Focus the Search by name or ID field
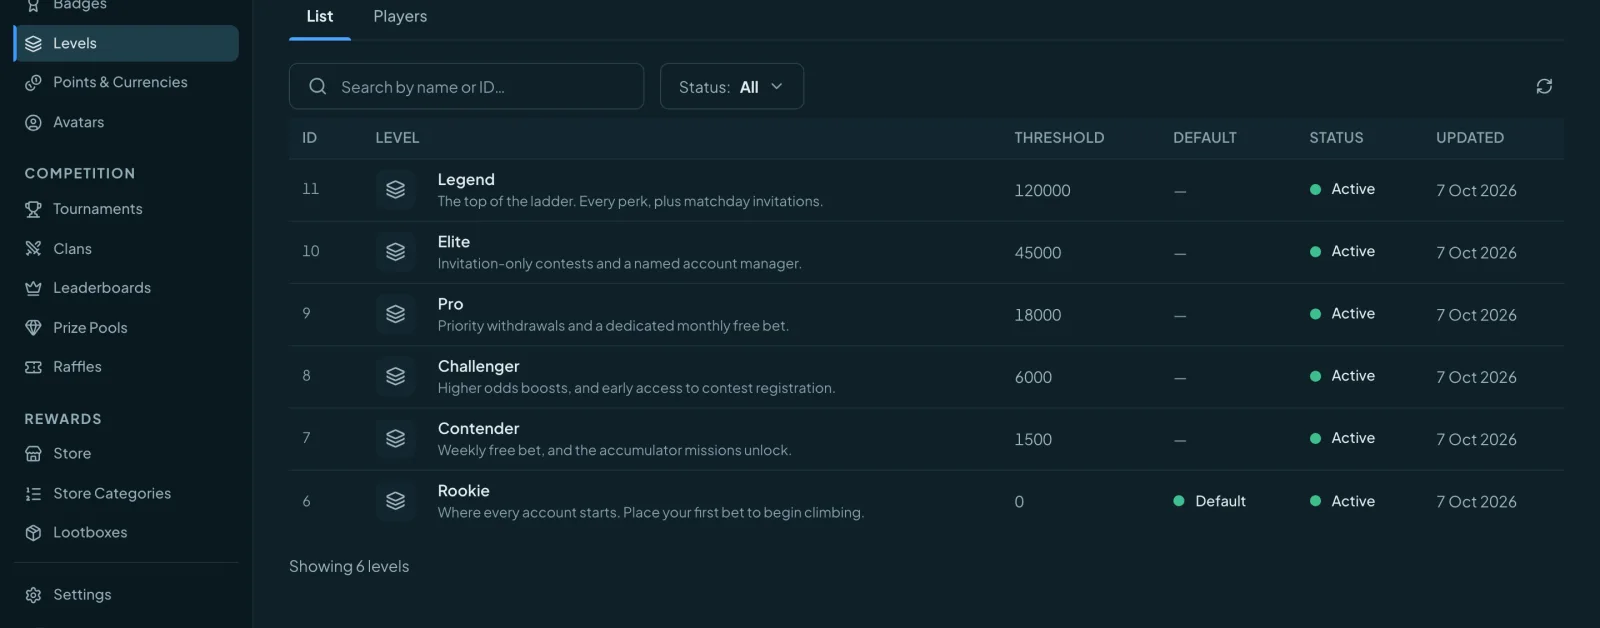 (x=466, y=87)
